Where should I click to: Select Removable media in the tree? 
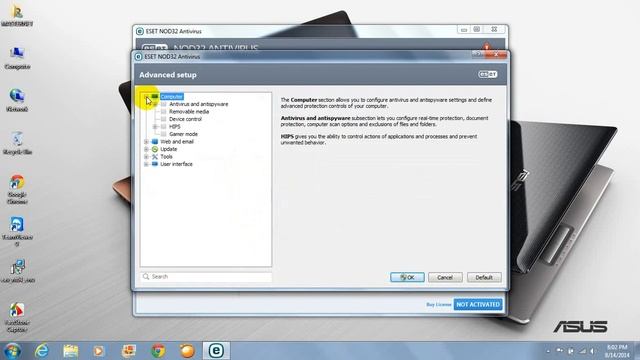point(189,111)
